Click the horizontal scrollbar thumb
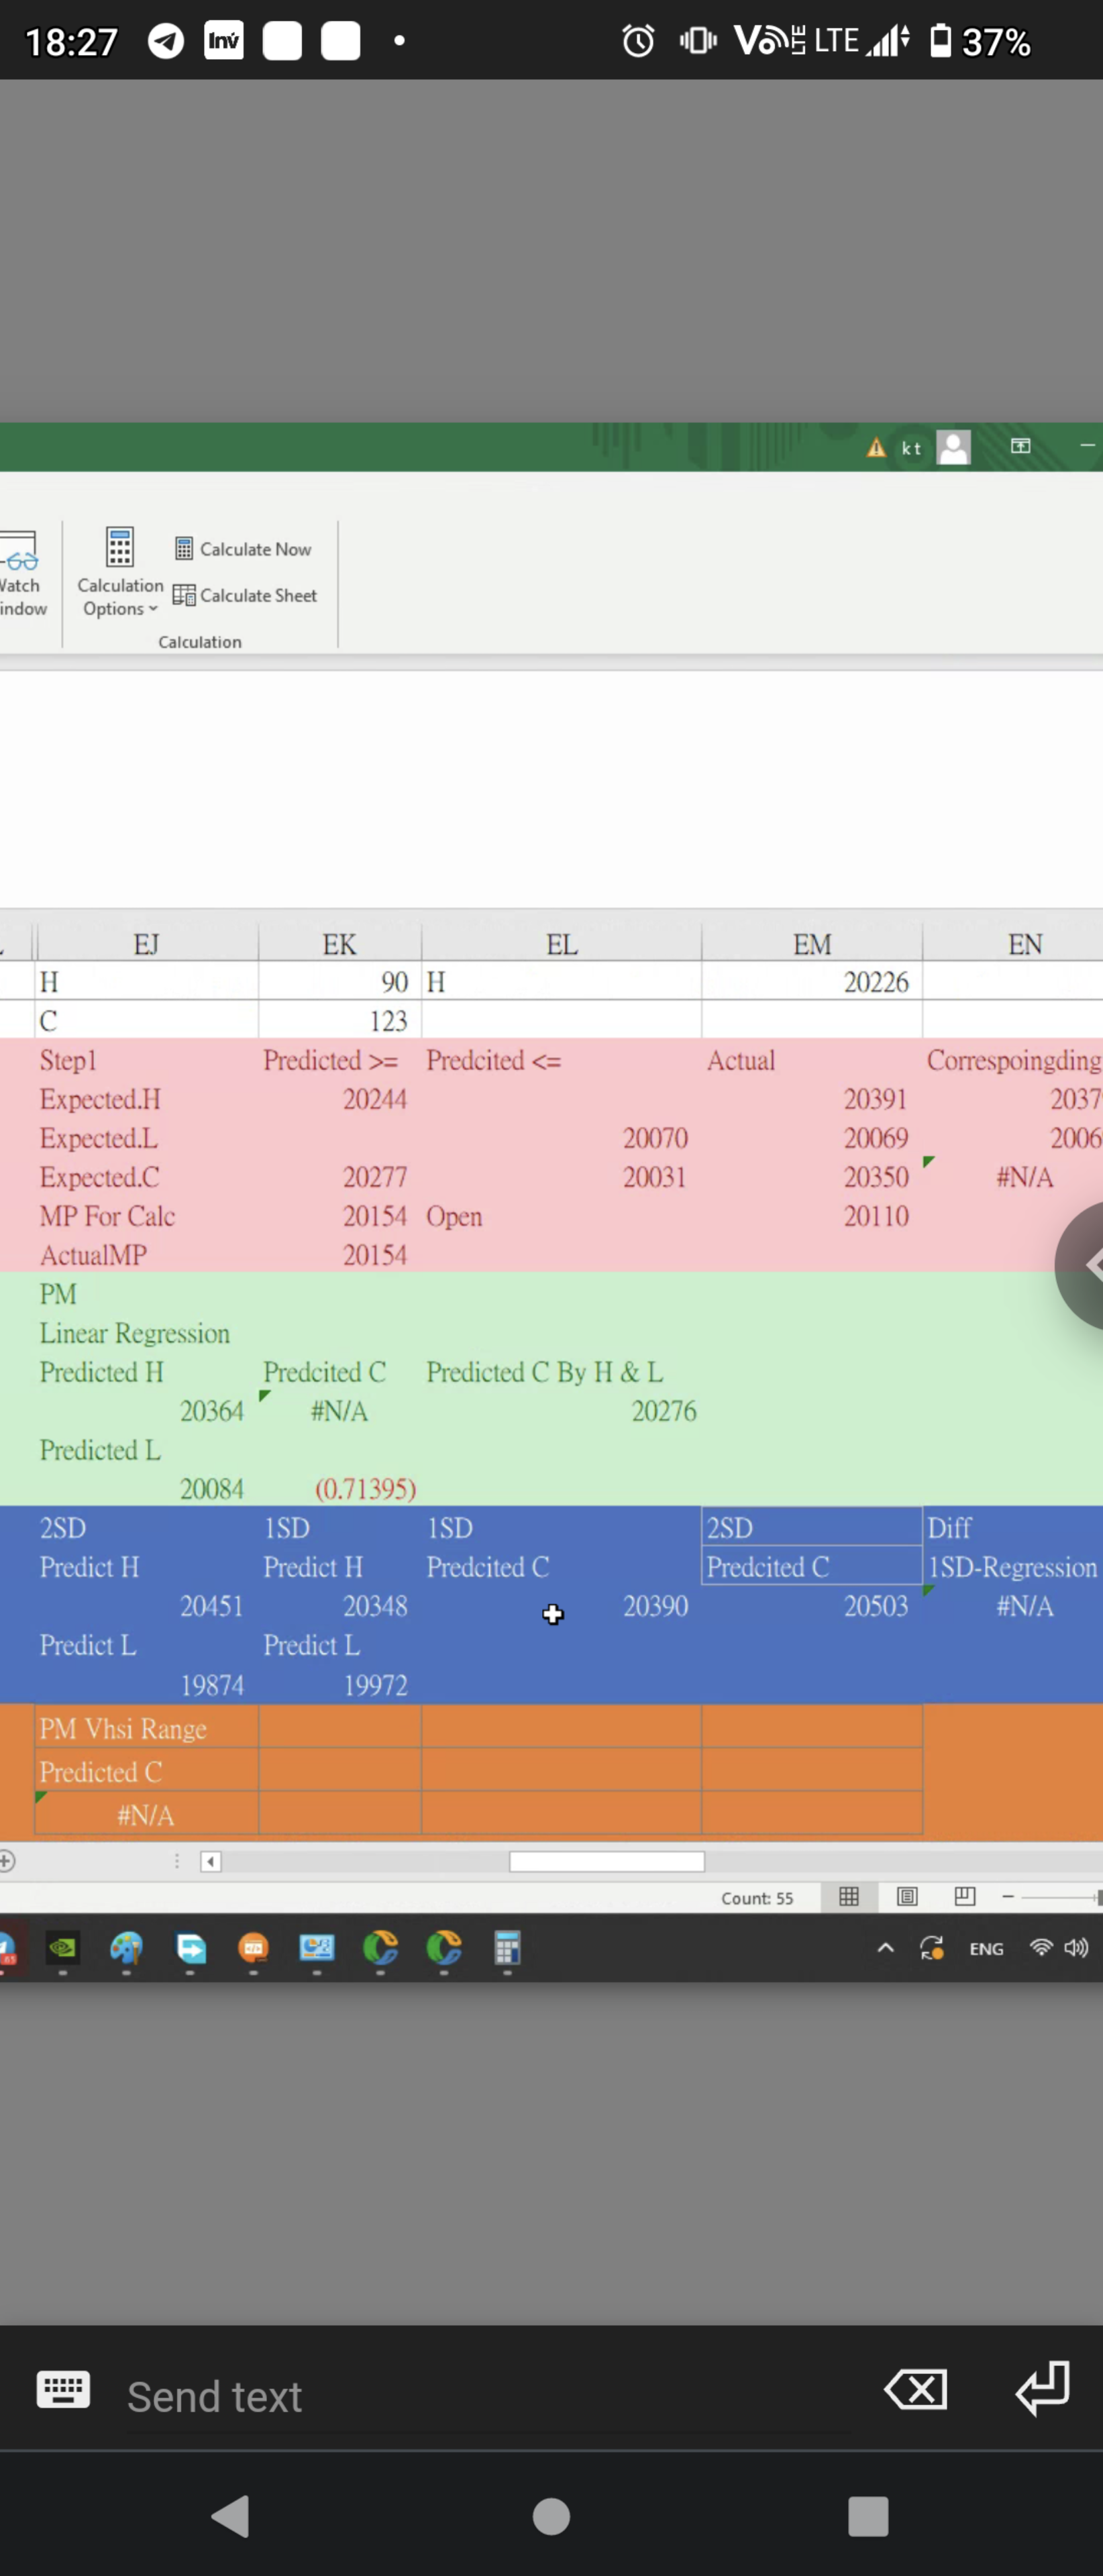1103x2576 pixels. 606,1861
